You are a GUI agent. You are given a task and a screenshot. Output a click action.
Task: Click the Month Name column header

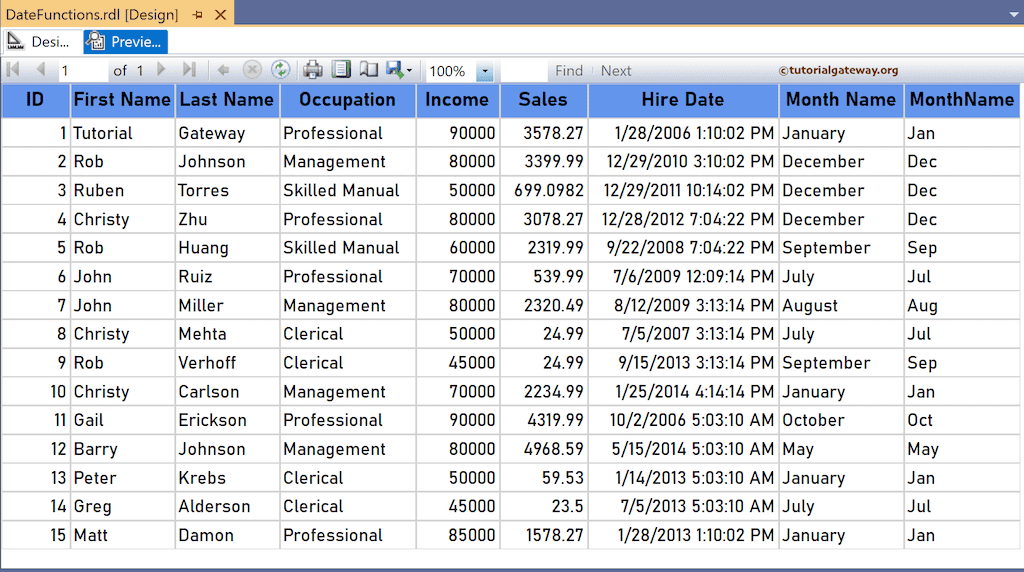tap(841, 100)
